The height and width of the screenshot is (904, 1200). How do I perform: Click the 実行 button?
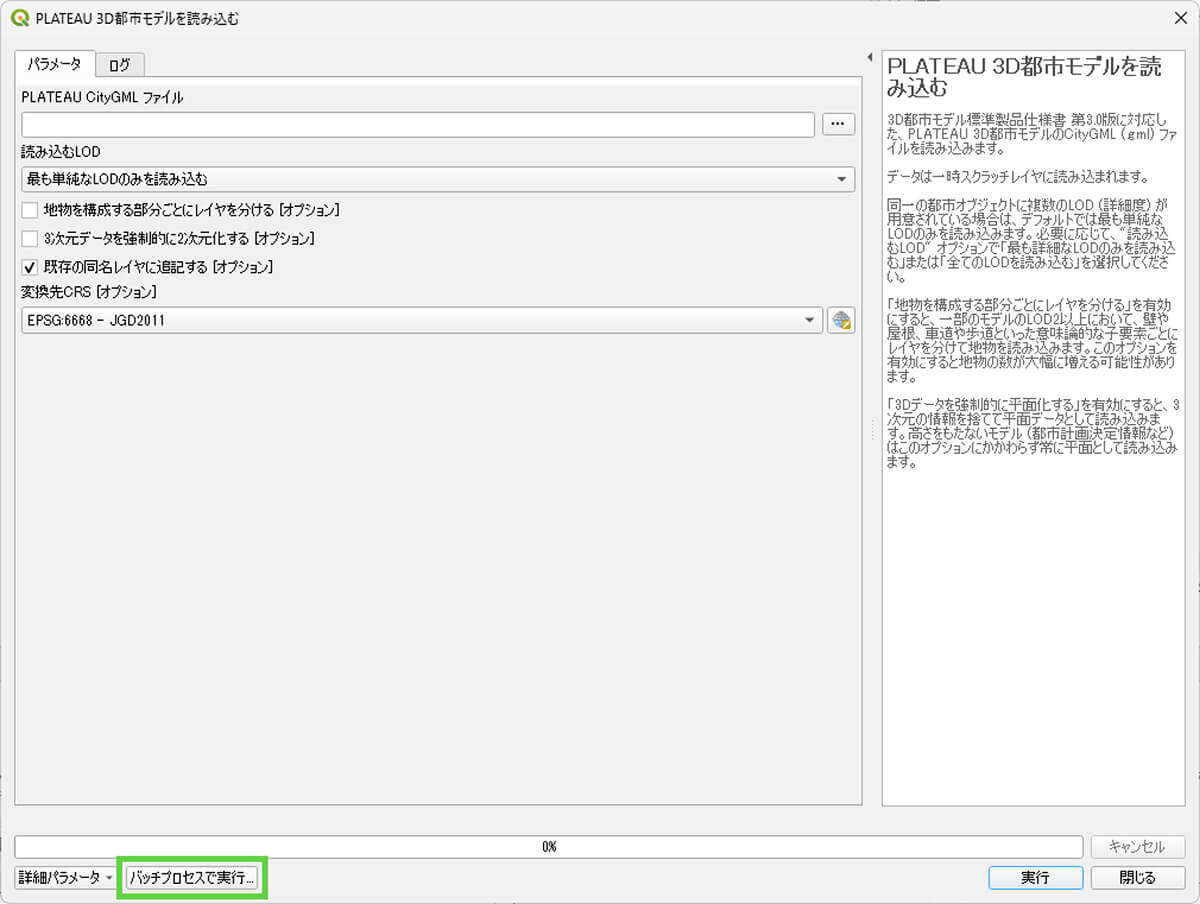[1035, 877]
